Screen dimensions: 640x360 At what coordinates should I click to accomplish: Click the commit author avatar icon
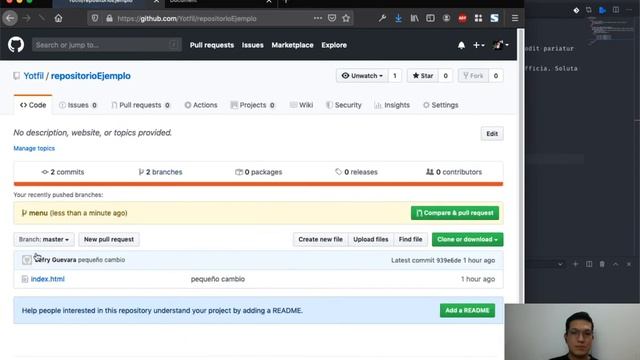pyautogui.click(x=27, y=260)
